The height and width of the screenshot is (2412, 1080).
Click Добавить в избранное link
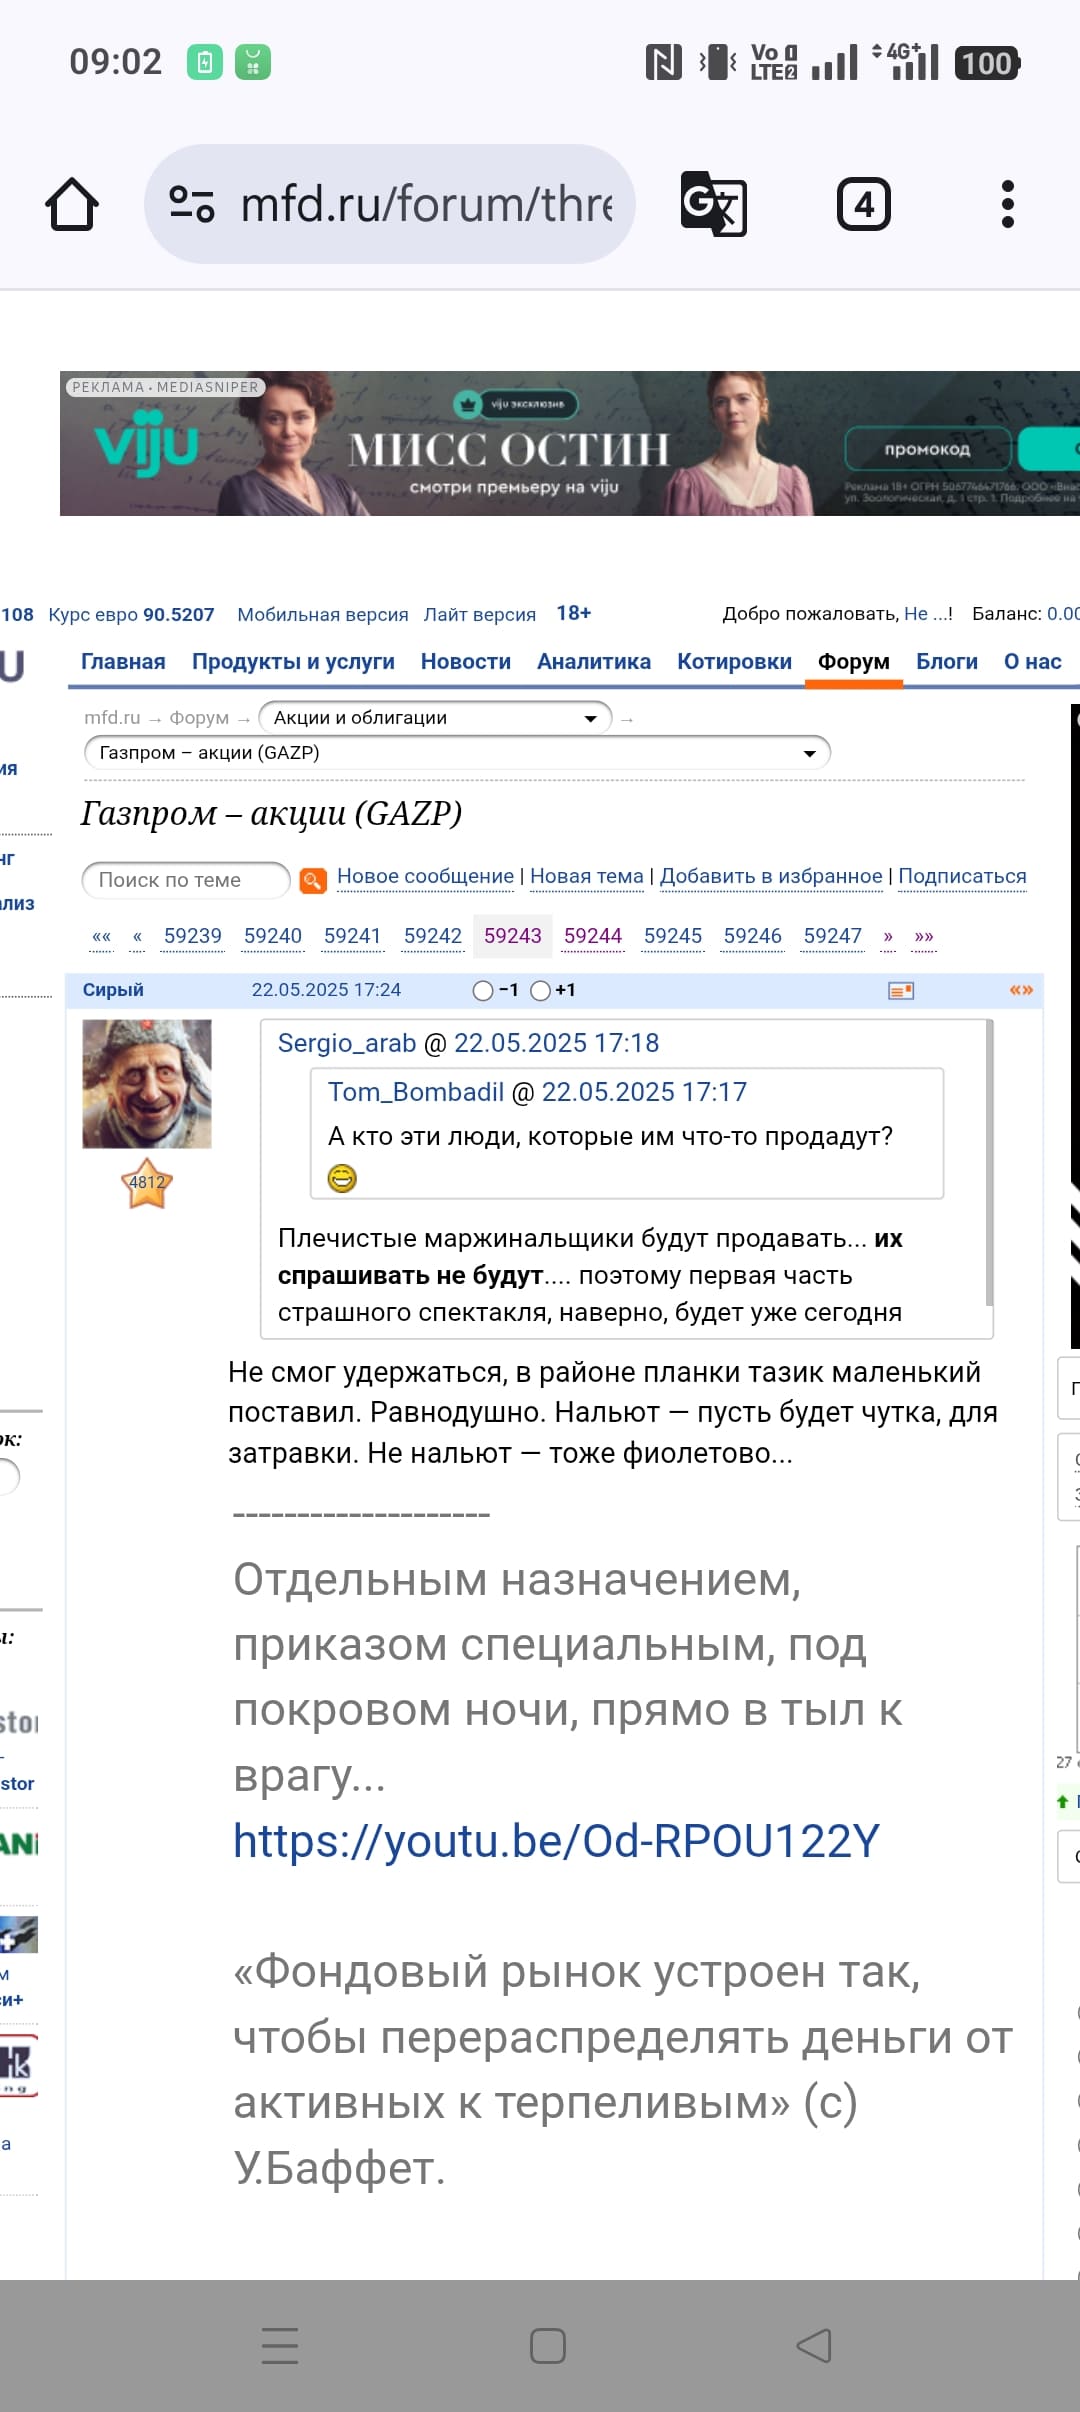click(771, 877)
